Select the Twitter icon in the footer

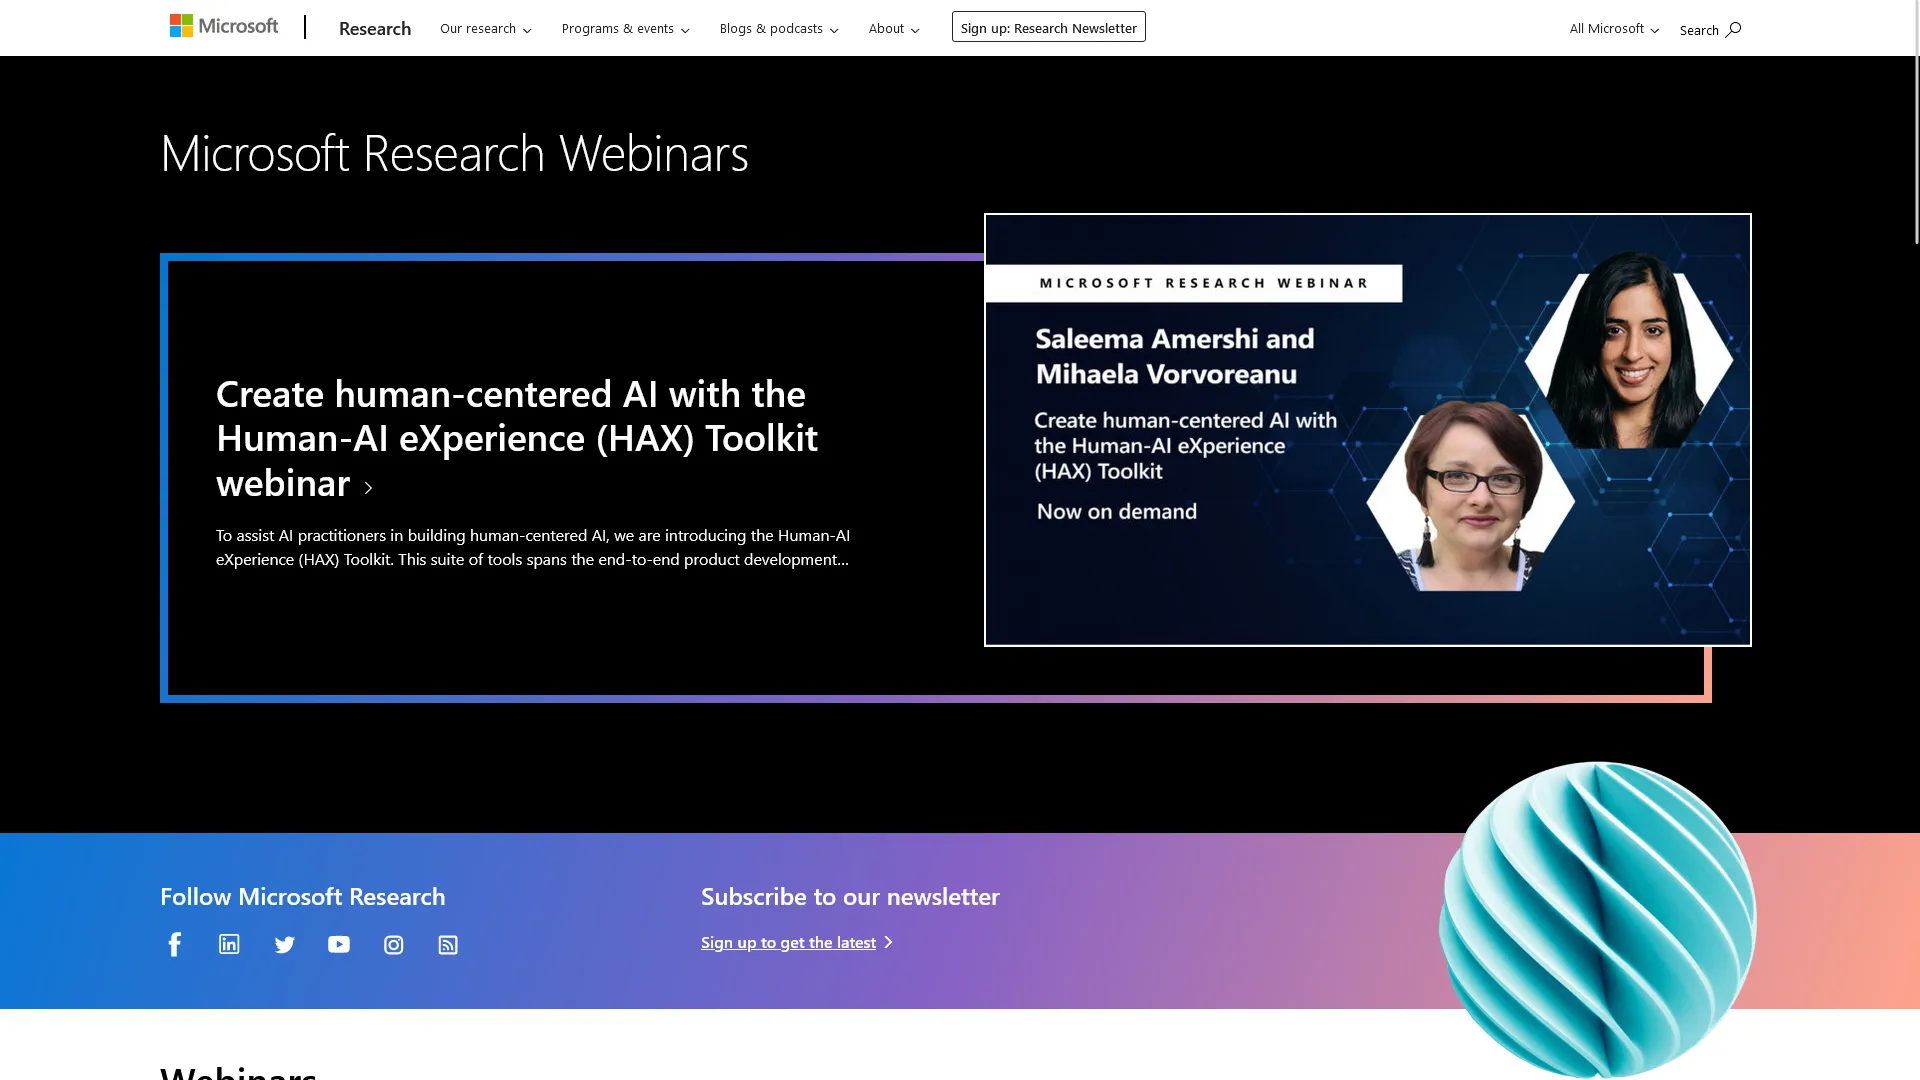[x=284, y=944]
